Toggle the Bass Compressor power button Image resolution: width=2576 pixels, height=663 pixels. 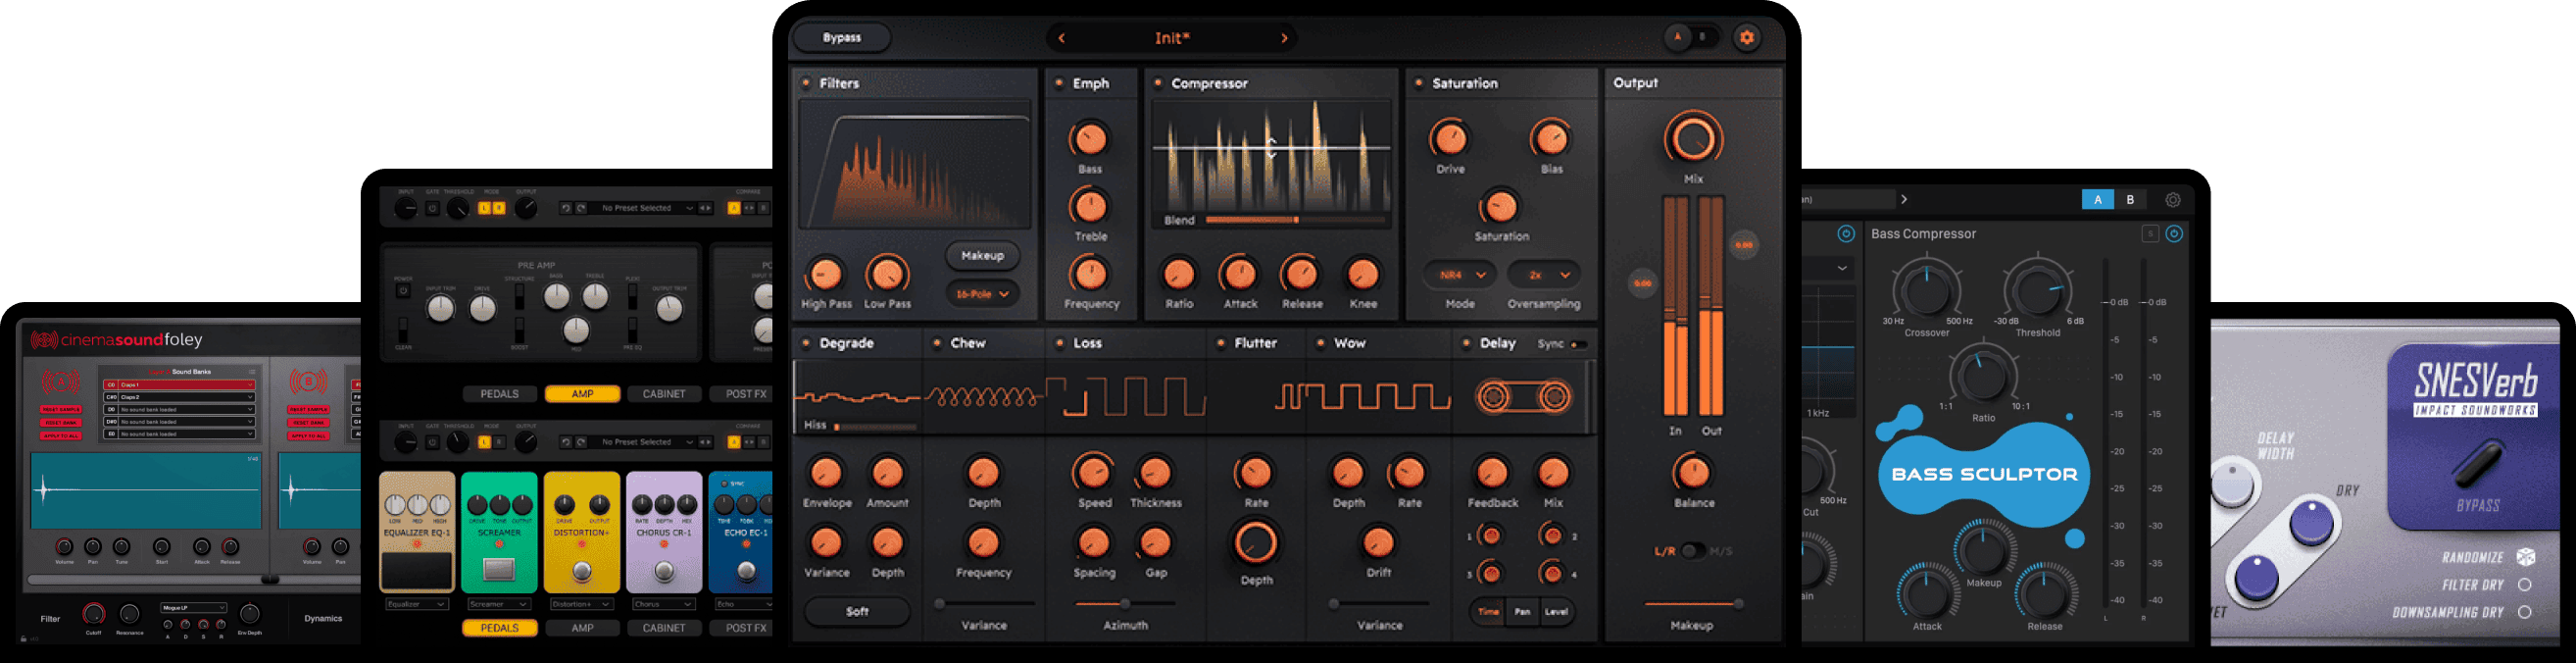(2174, 234)
